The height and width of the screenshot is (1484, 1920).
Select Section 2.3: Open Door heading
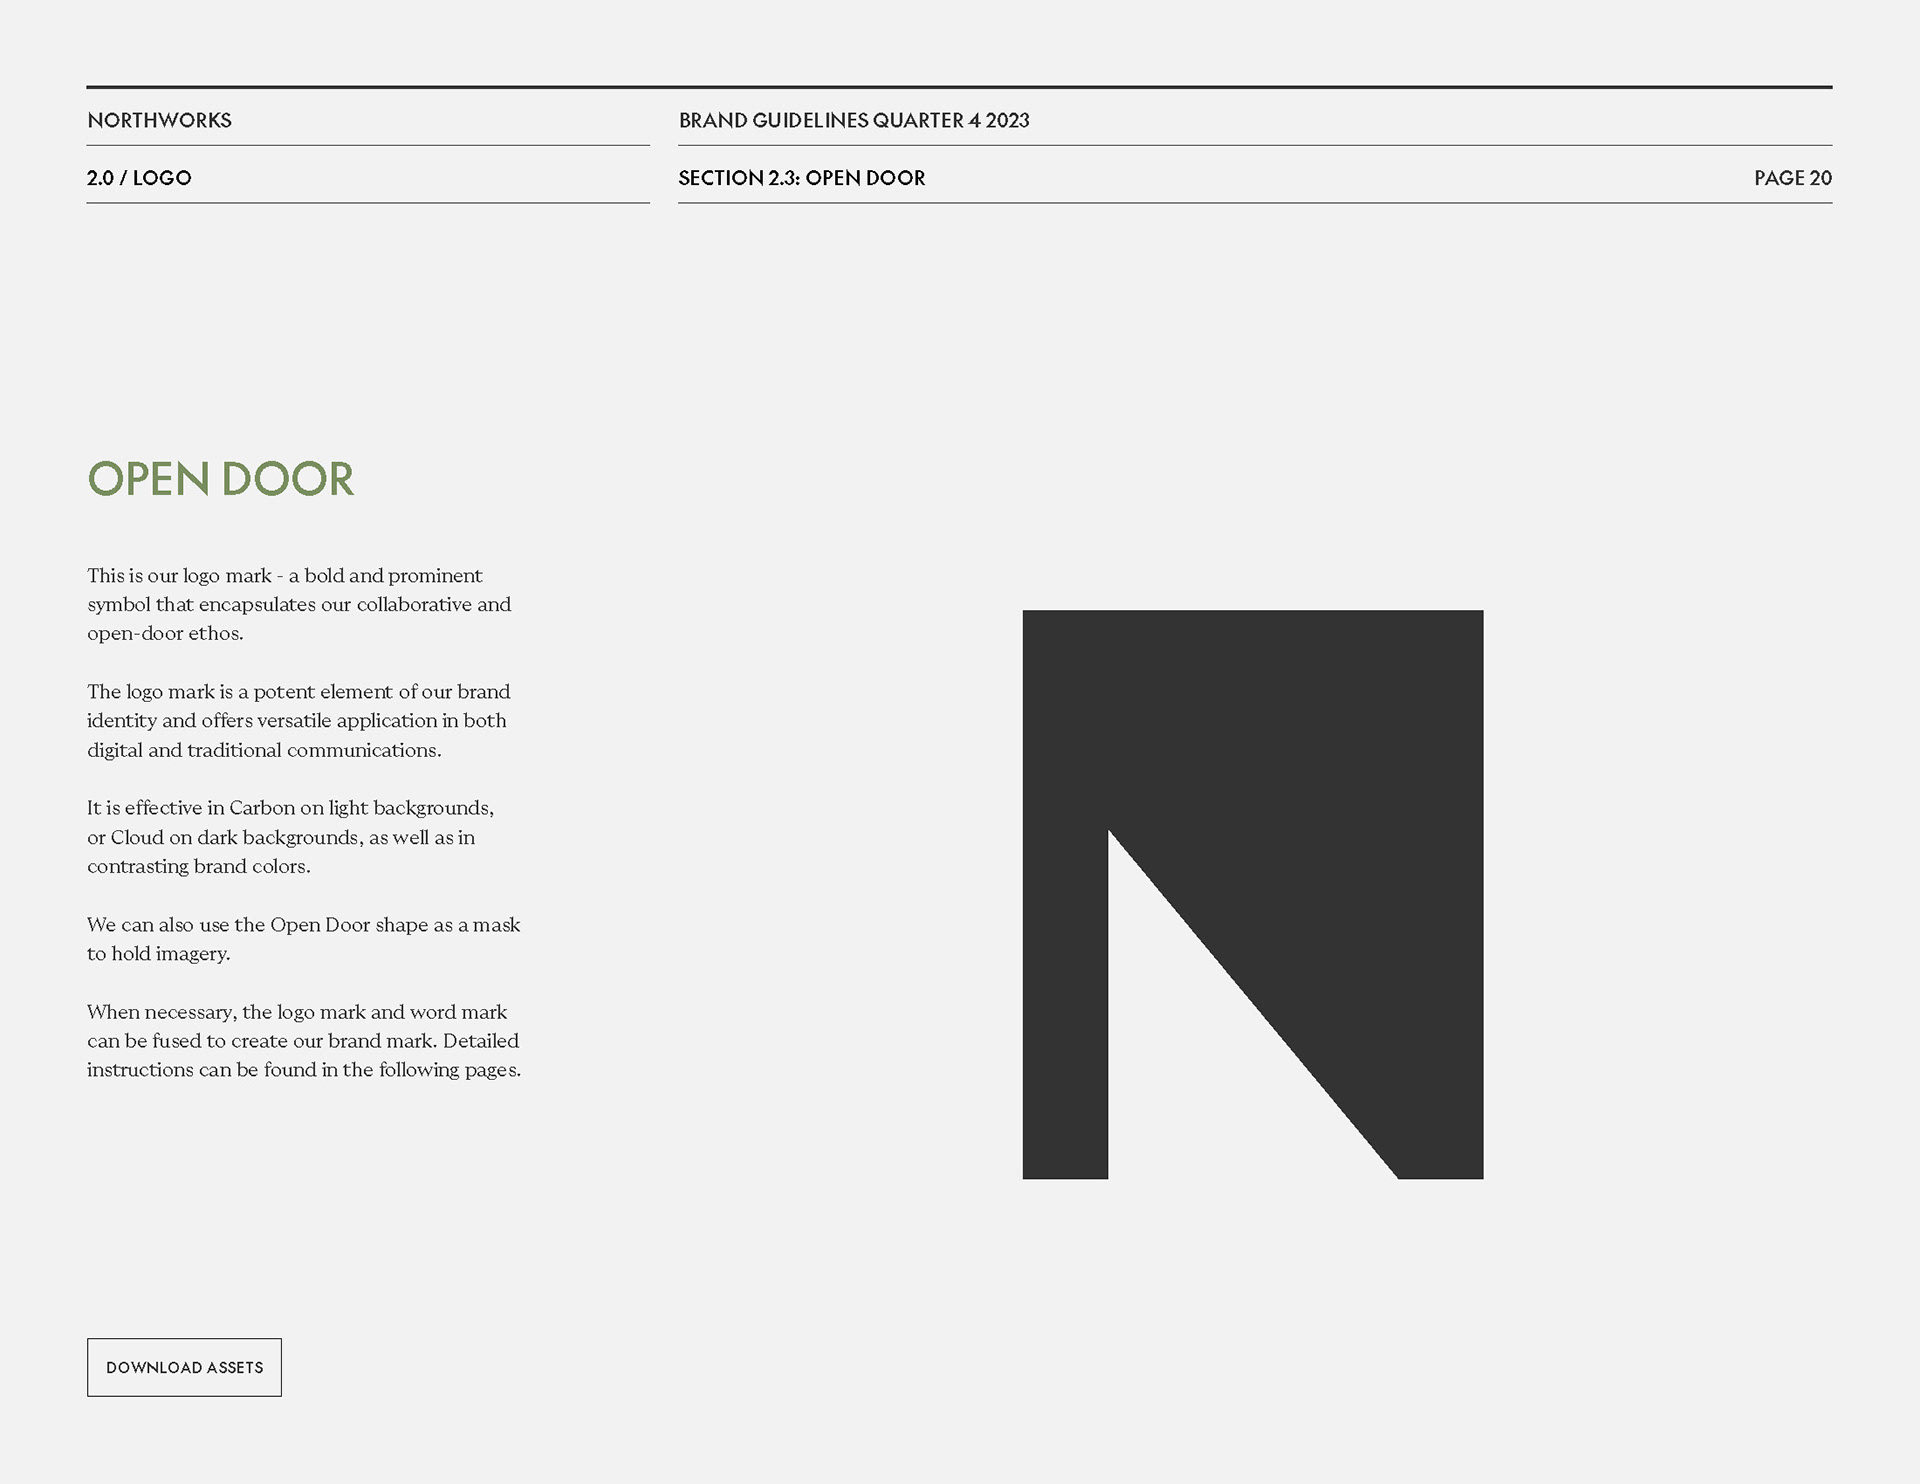pyautogui.click(x=802, y=178)
